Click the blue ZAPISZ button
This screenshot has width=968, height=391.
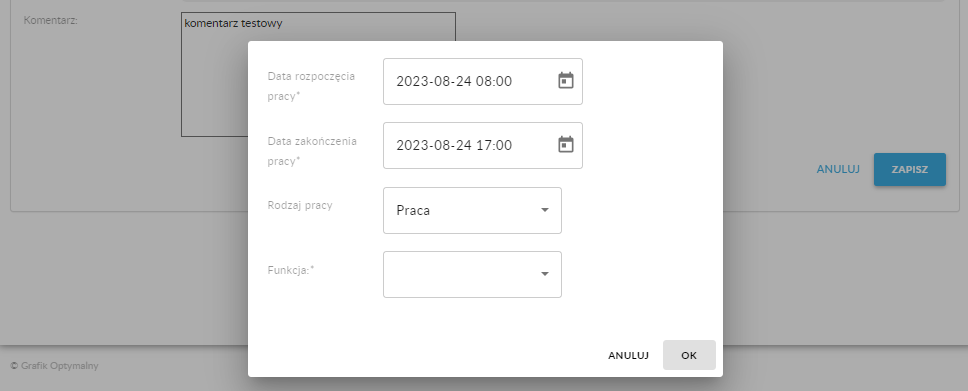pos(909,169)
